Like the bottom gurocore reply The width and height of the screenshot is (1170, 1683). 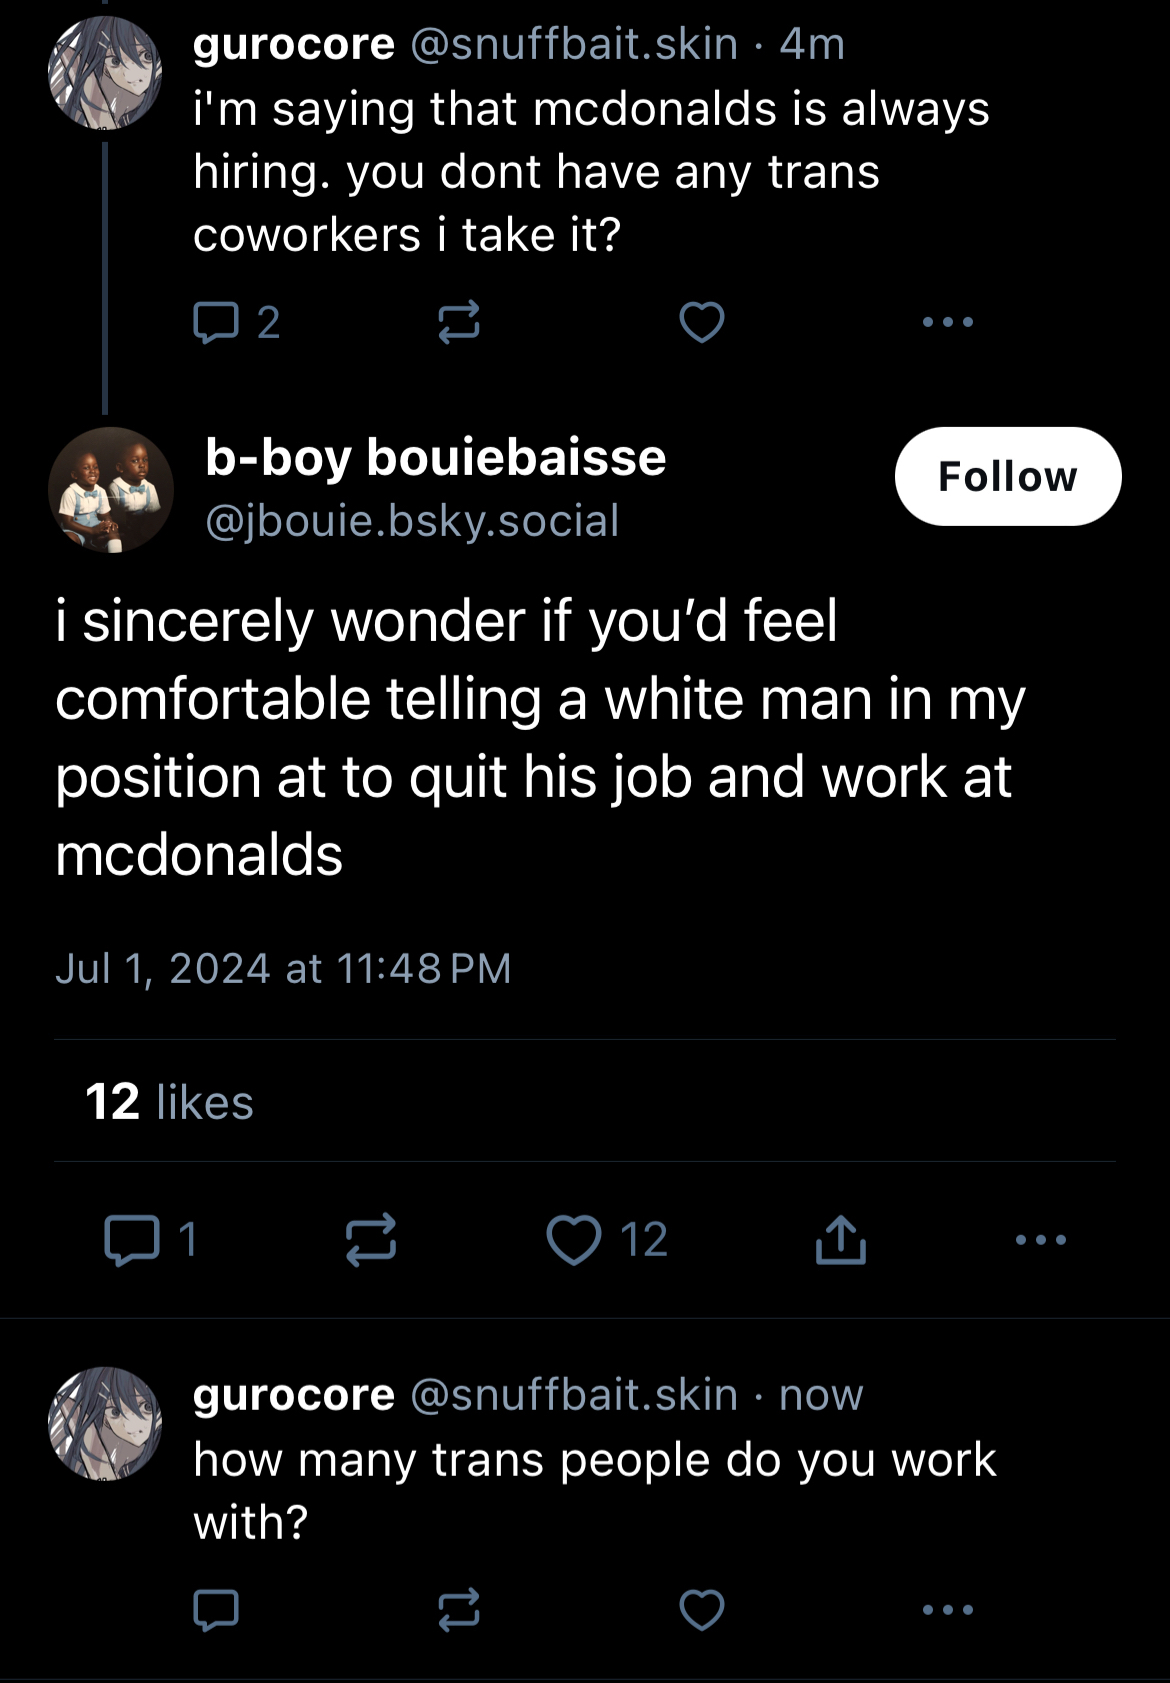(702, 1610)
